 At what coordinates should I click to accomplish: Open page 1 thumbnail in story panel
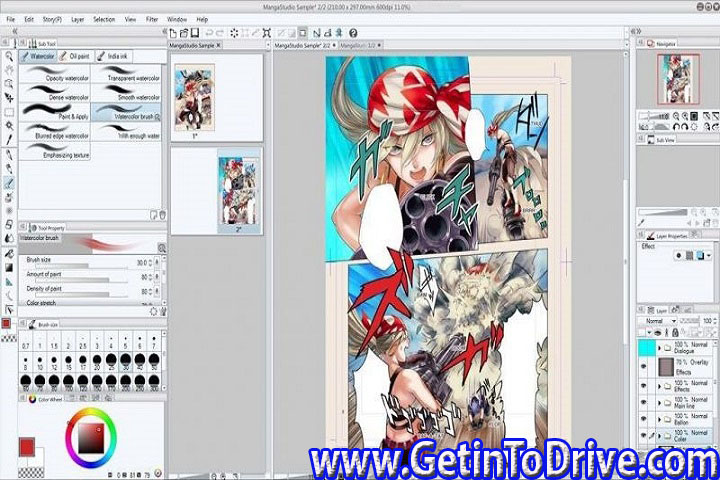tap(195, 97)
